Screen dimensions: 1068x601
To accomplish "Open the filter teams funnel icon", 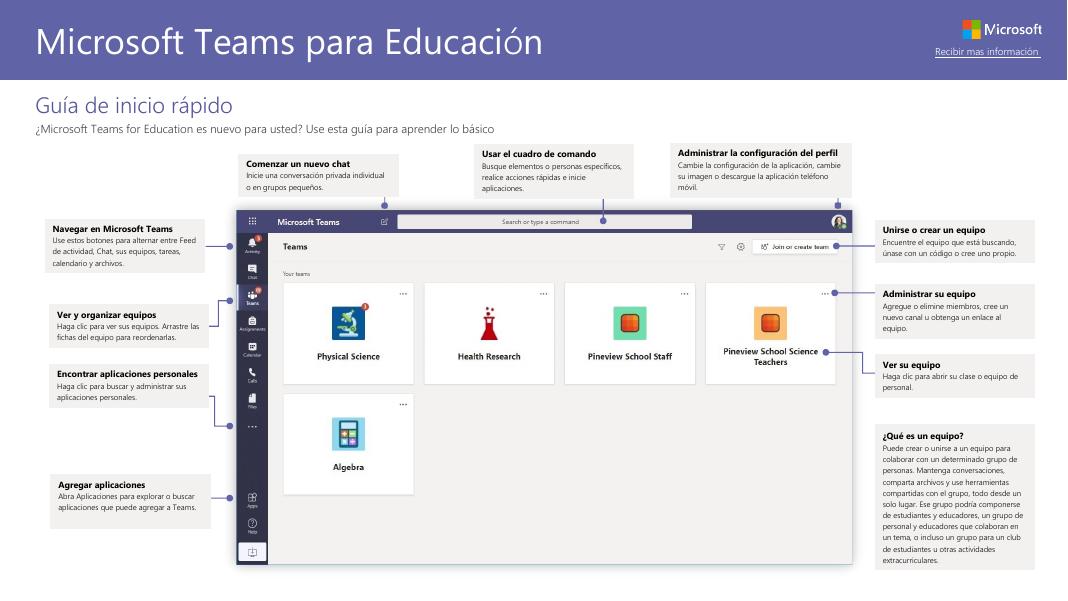I will click(x=721, y=247).
